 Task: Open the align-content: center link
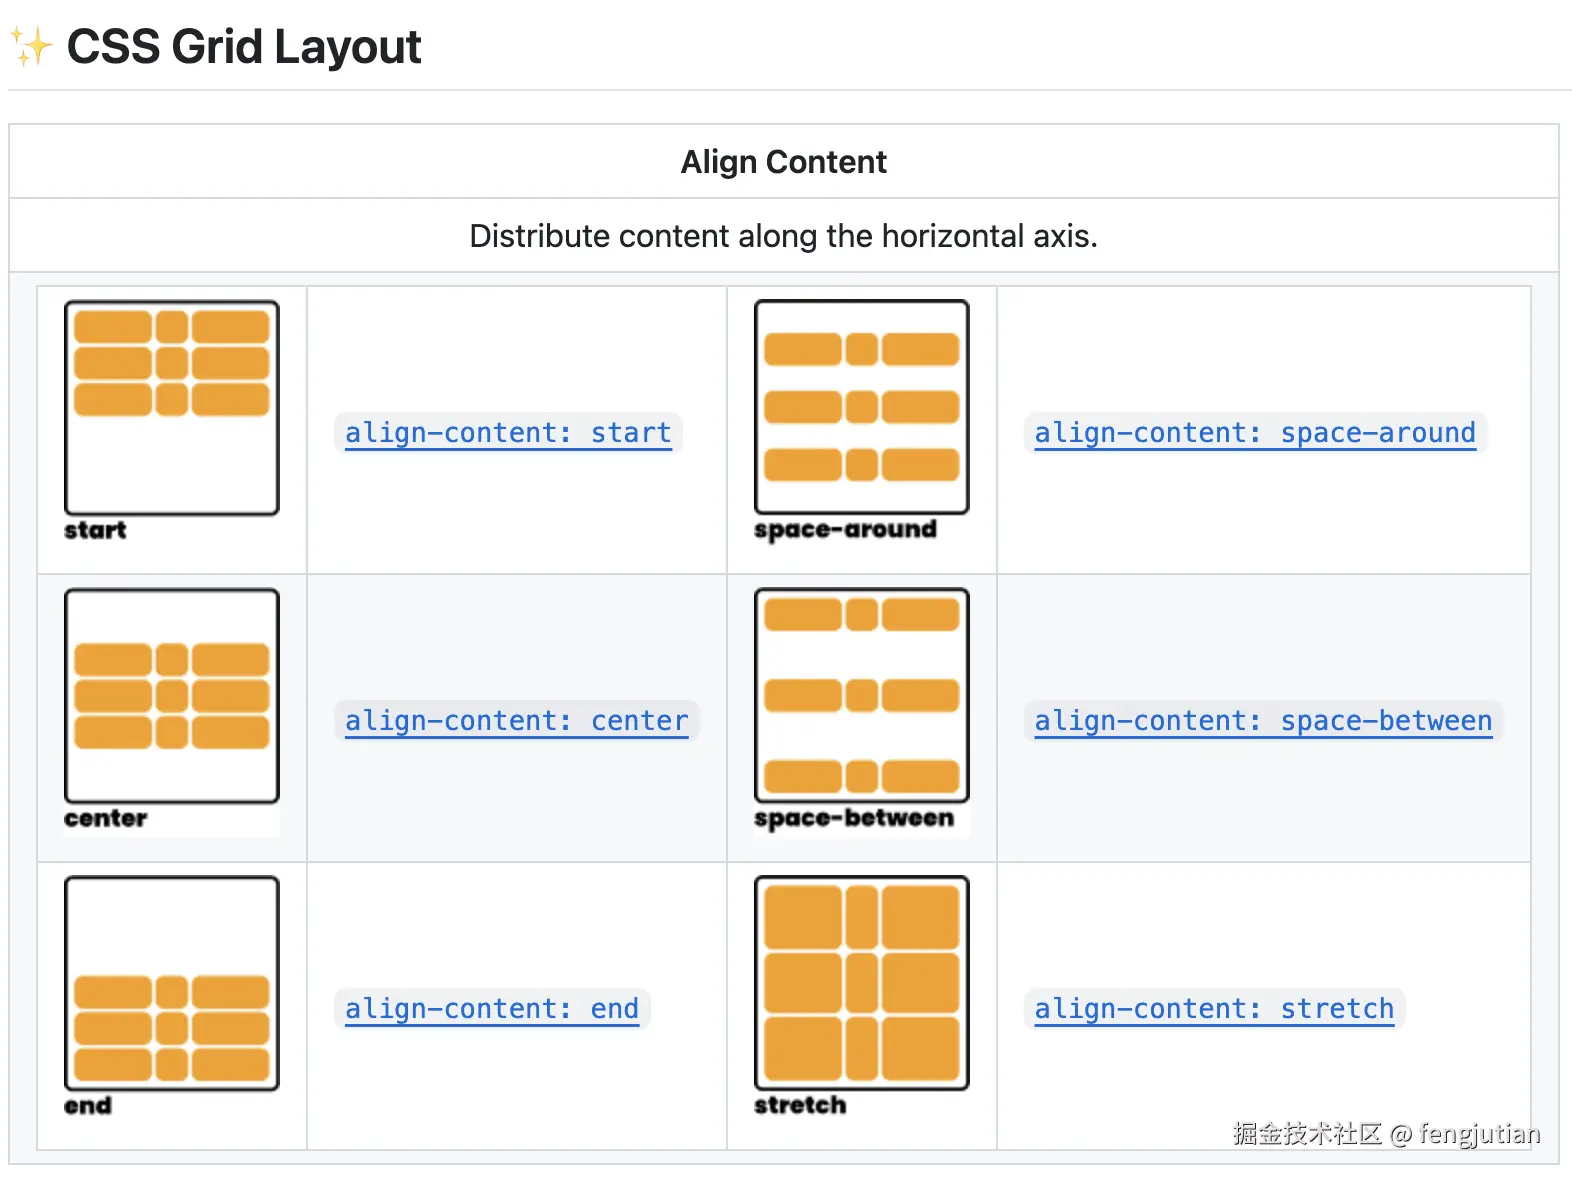516,721
